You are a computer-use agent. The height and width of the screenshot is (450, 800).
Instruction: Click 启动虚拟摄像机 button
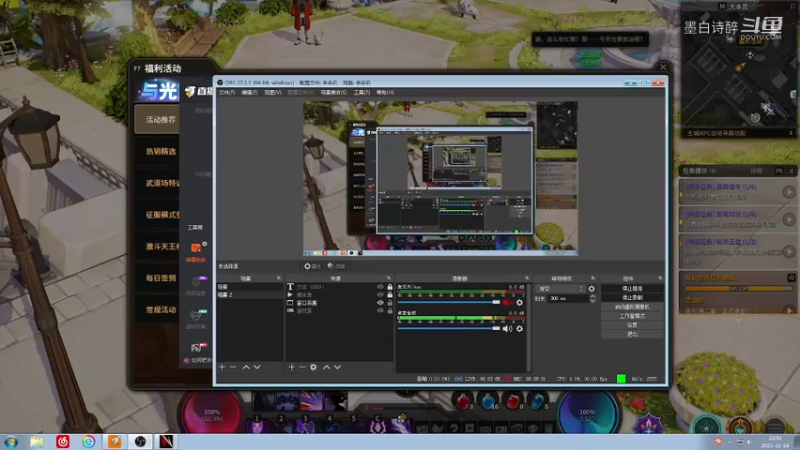632,307
